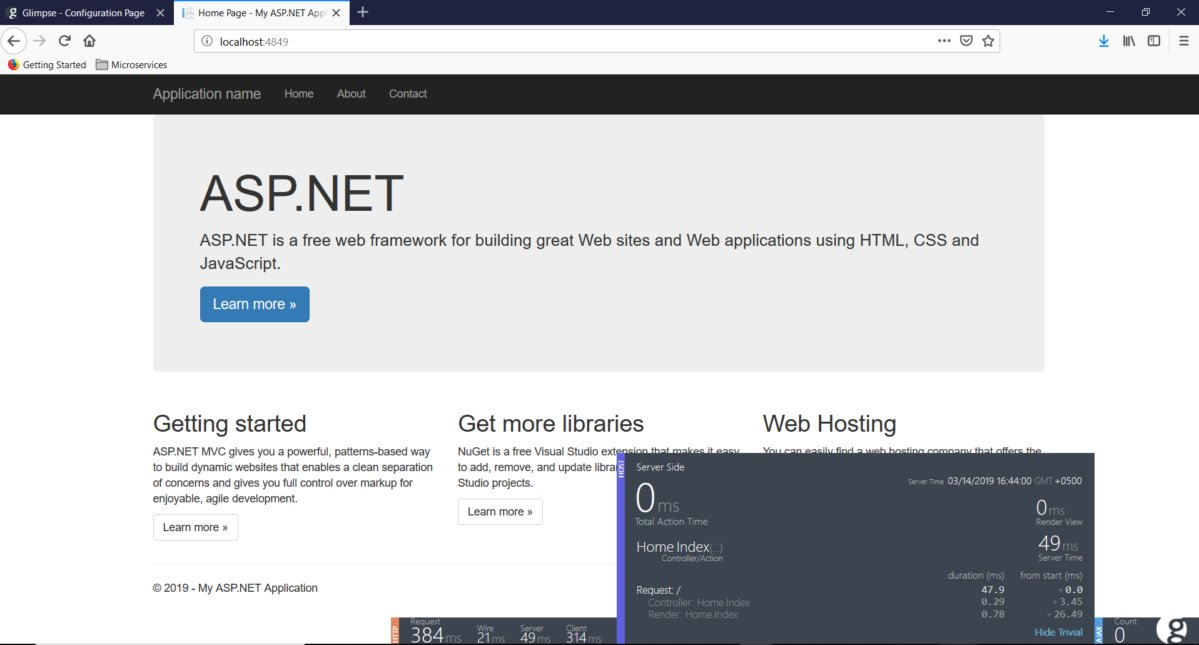Click the 47.9 duration value

pos(993,590)
